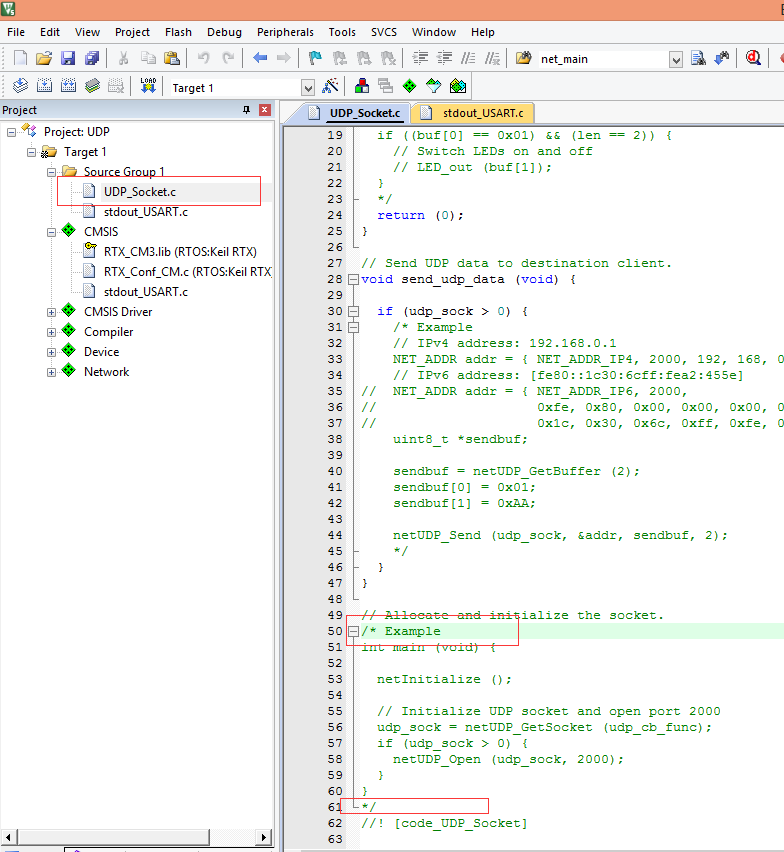
Task: Select RTX_CM3.lib in the CMSIS group
Action: click(x=180, y=252)
